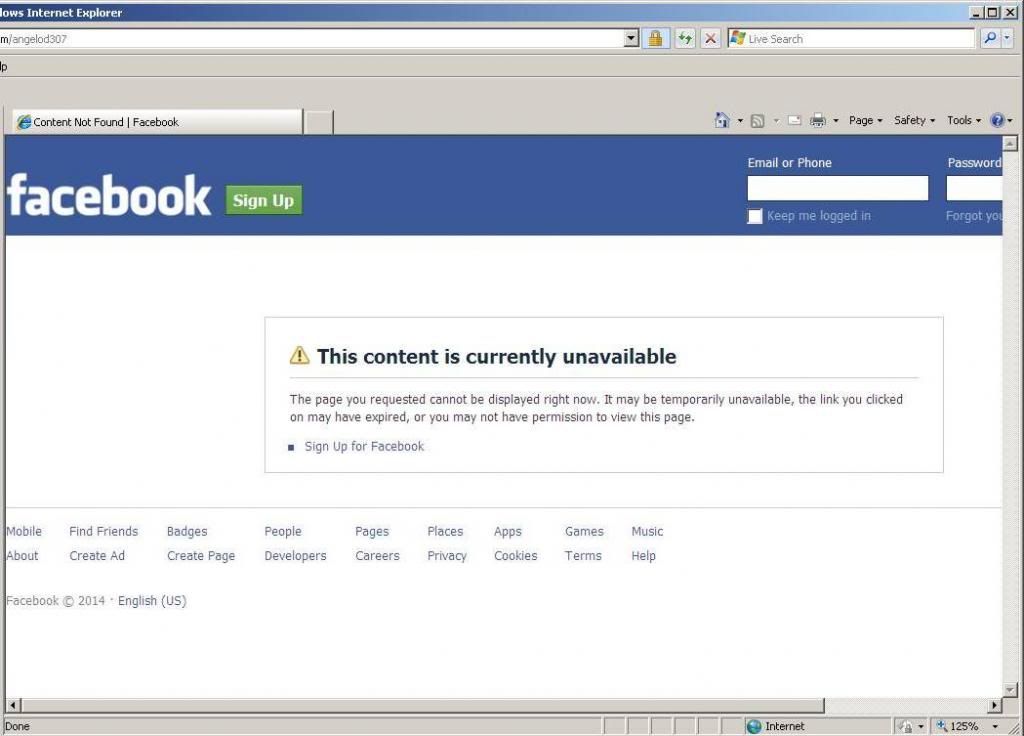1024x736 pixels.
Task: Open the Developers footer link
Action: coord(295,556)
